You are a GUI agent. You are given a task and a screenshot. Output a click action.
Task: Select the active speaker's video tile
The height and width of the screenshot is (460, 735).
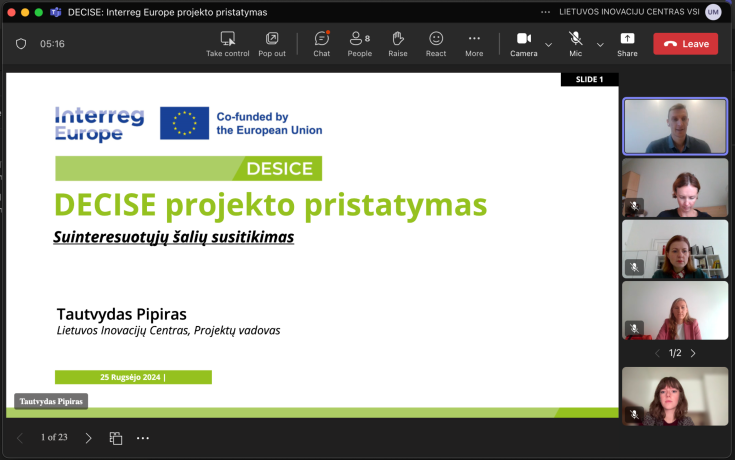pos(675,126)
